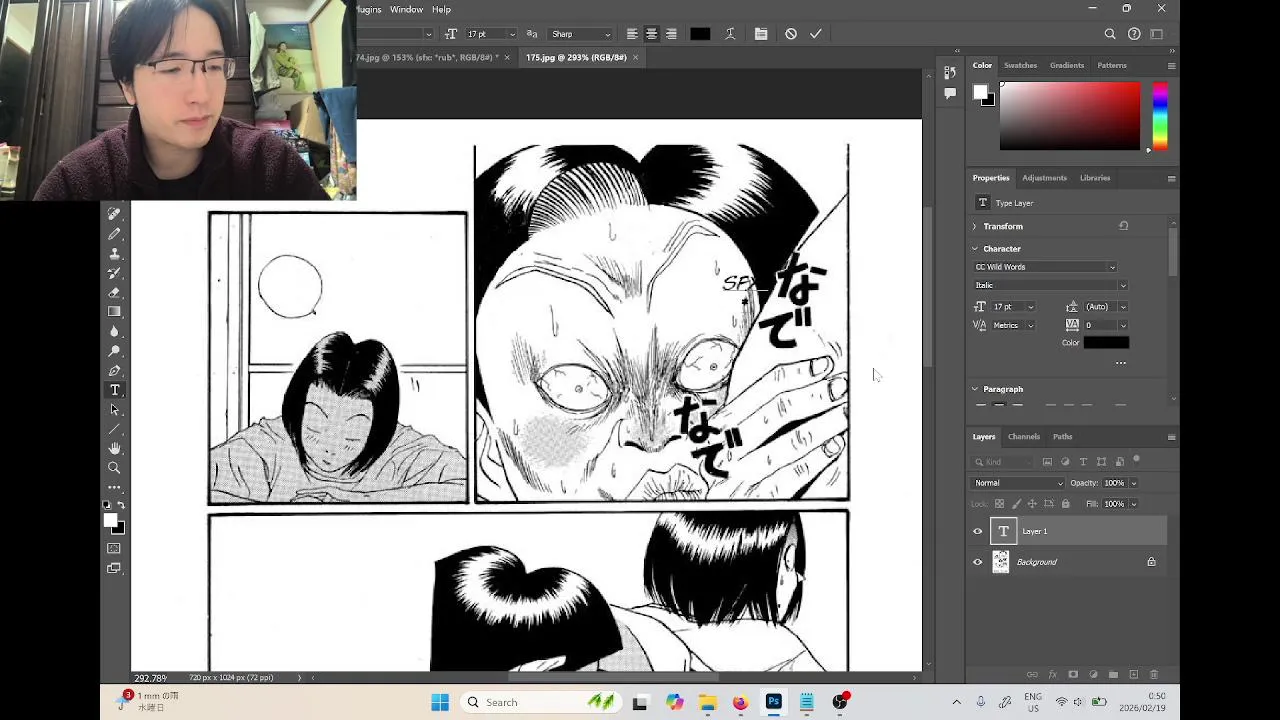
Task: Expand the Transform section
Action: click(x=975, y=227)
